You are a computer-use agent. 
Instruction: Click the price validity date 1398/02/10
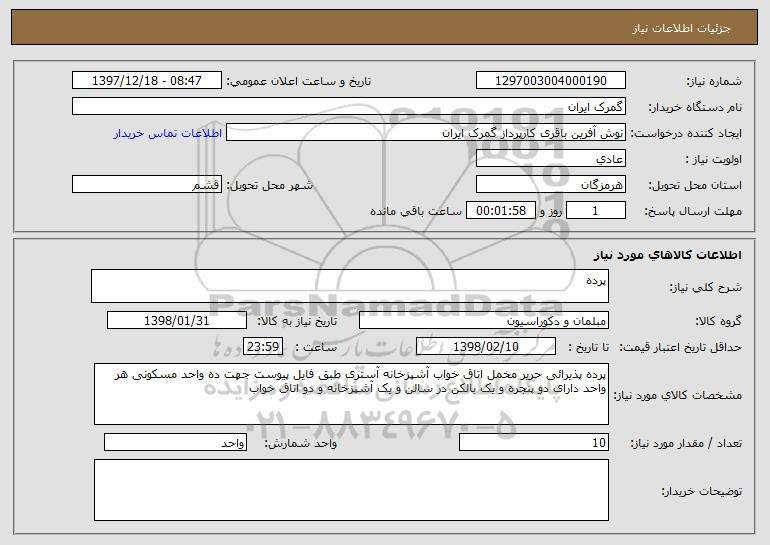click(x=486, y=347)
